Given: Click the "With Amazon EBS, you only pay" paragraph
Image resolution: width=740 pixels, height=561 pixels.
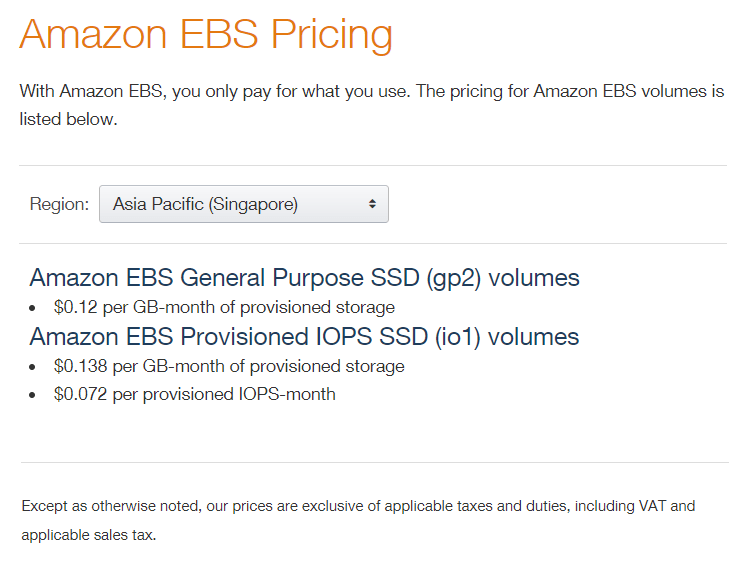Looking at the screenshot, I should pos(371,91).
